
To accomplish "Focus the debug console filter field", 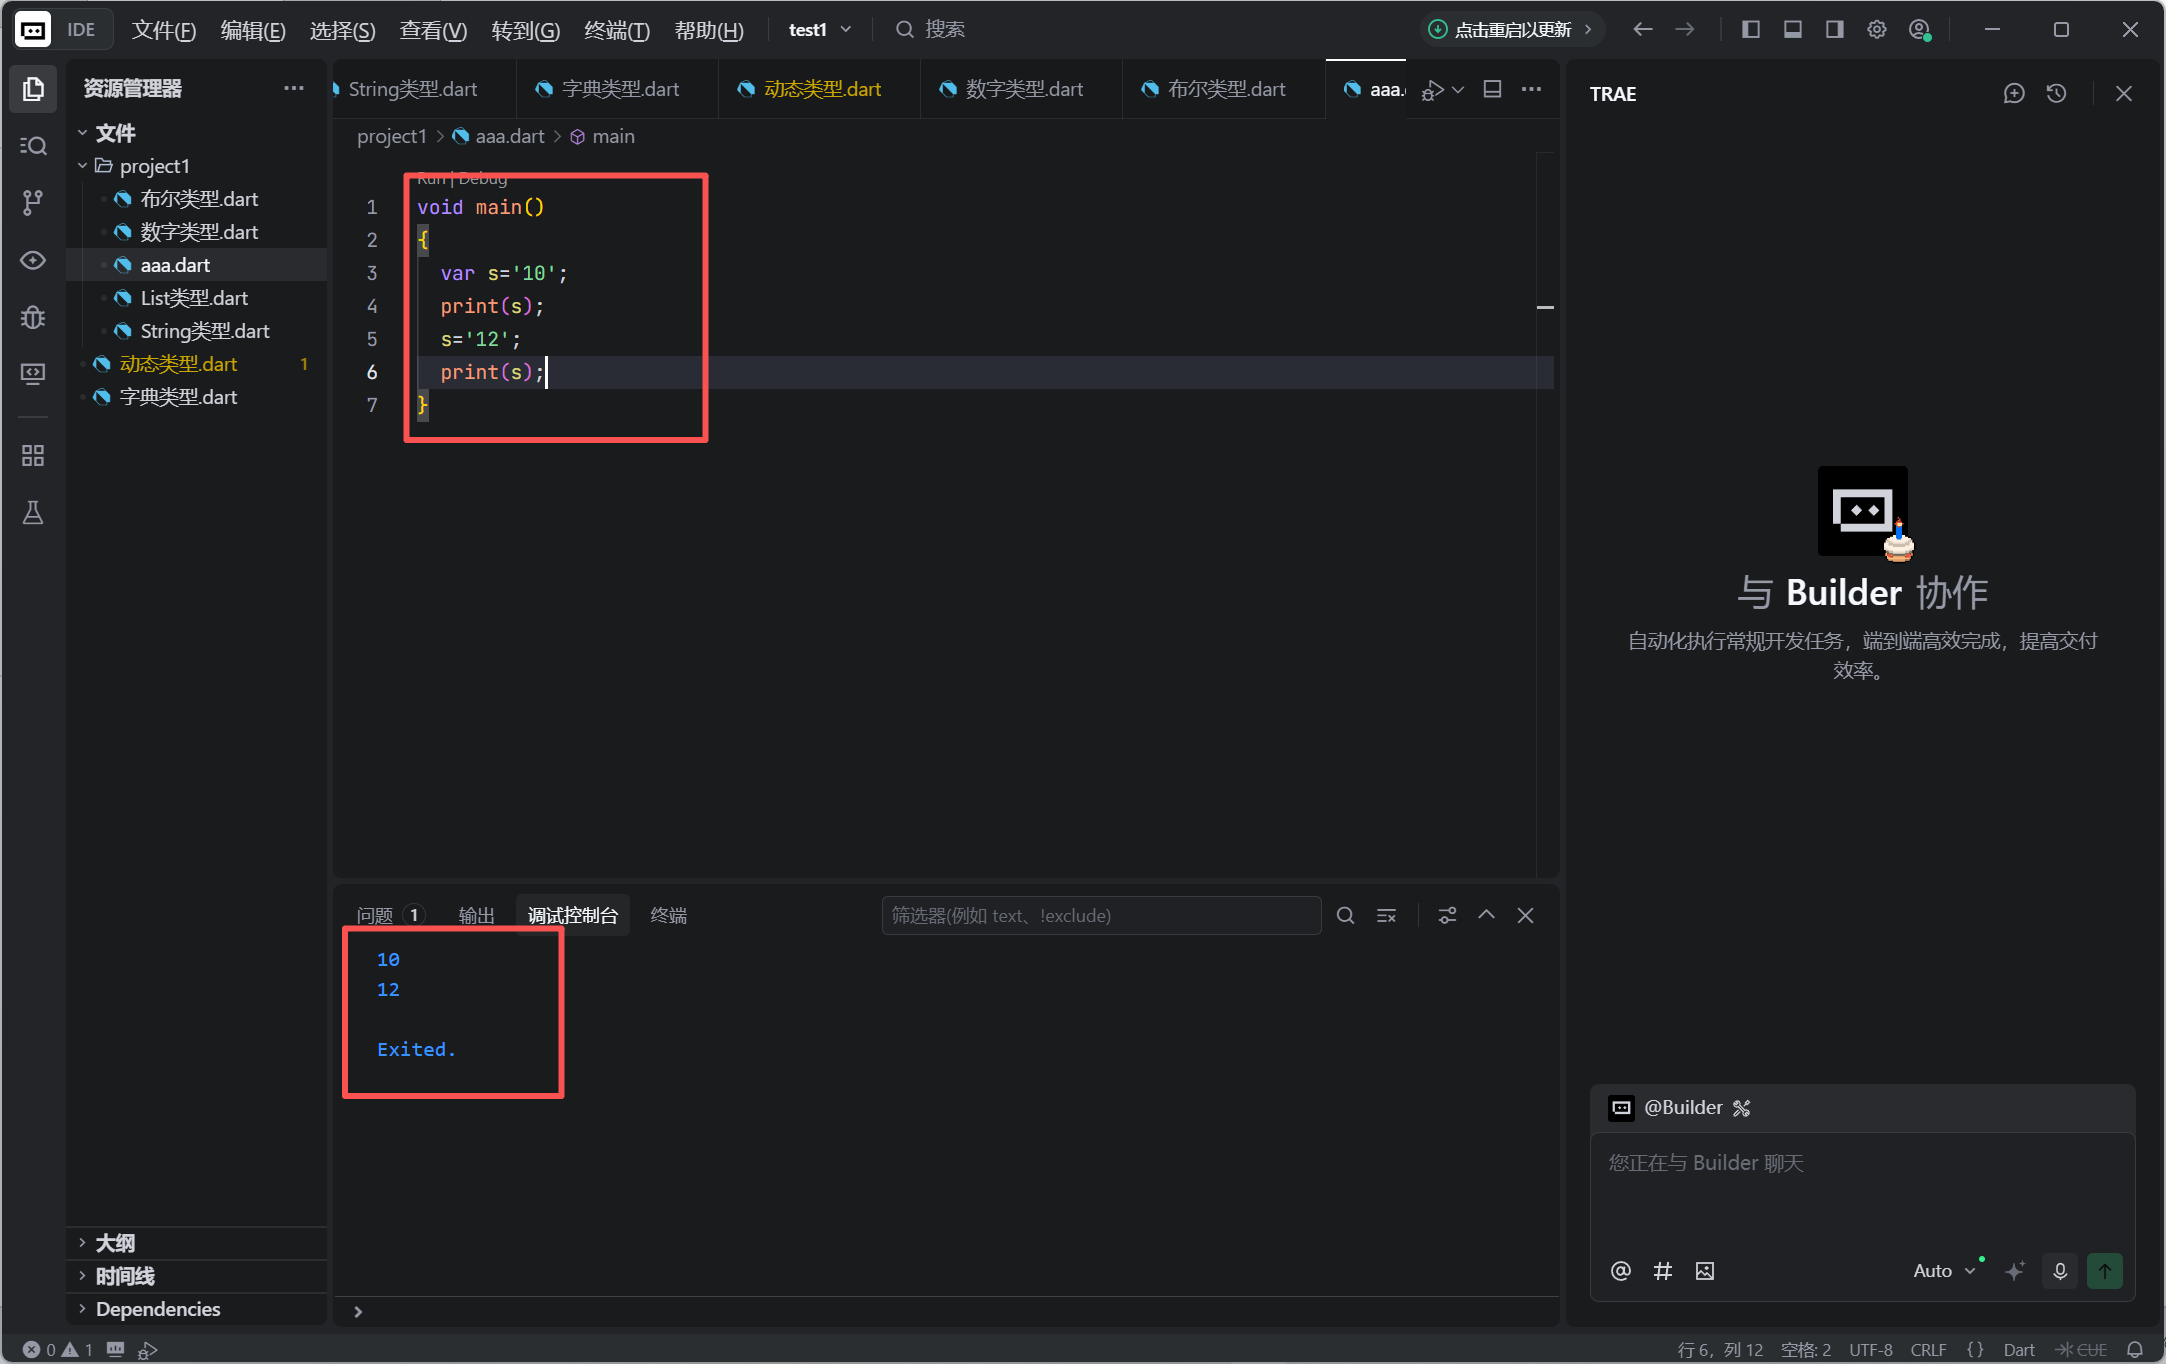I will click(x=1100, y=916).
